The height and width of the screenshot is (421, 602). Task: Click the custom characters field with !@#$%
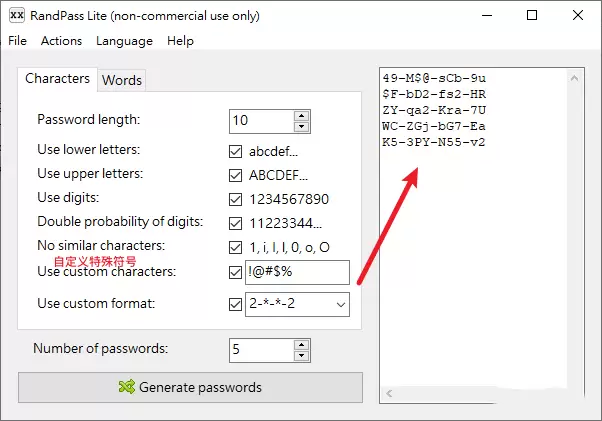pyautogui.click(x=297, y=272)
